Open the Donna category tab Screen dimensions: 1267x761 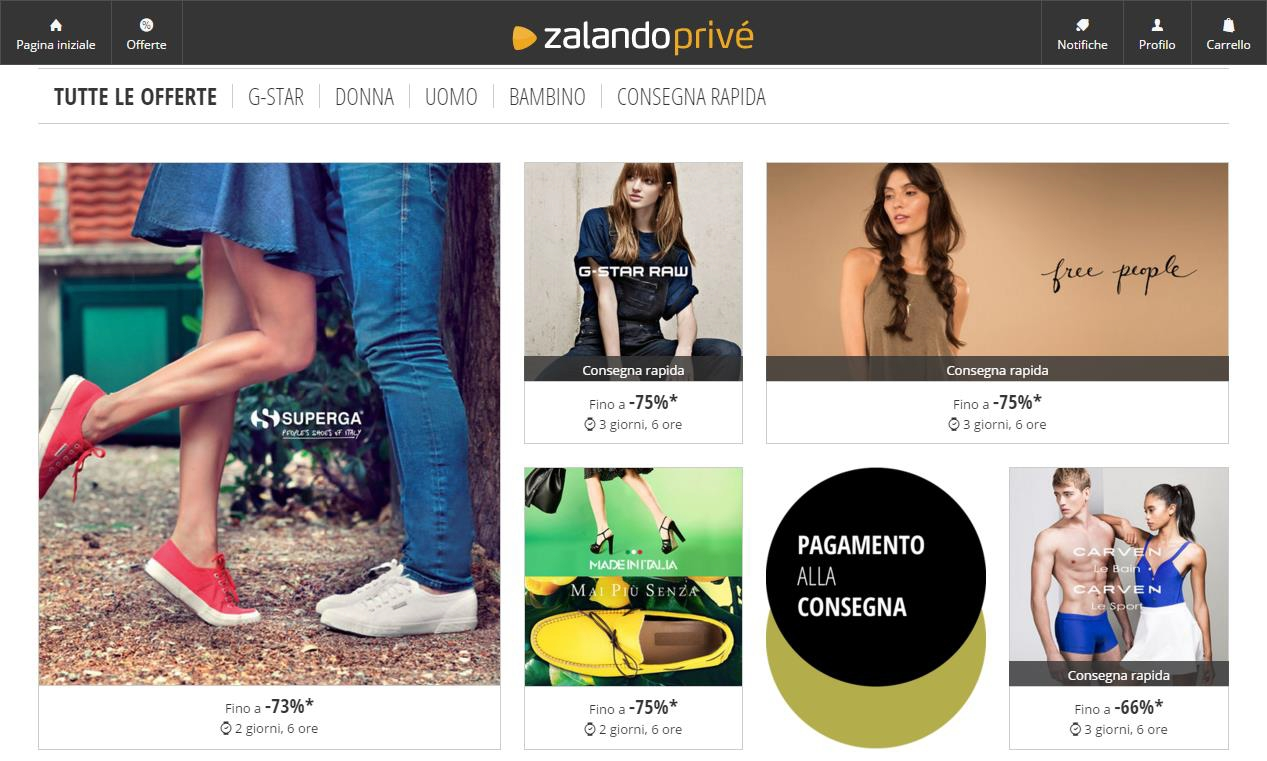tap(364, 97)
